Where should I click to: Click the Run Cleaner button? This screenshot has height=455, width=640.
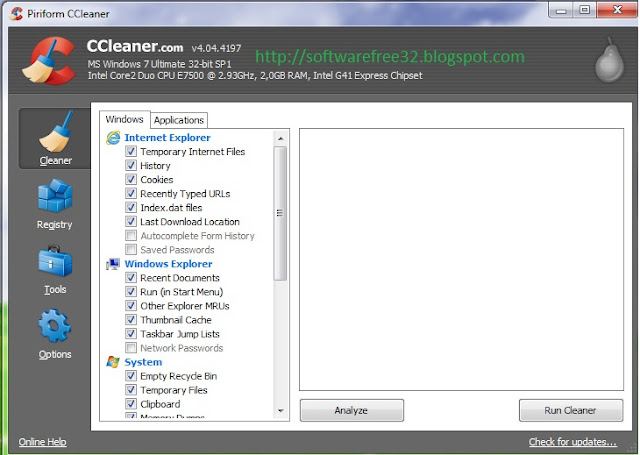(x=571, y=410)
